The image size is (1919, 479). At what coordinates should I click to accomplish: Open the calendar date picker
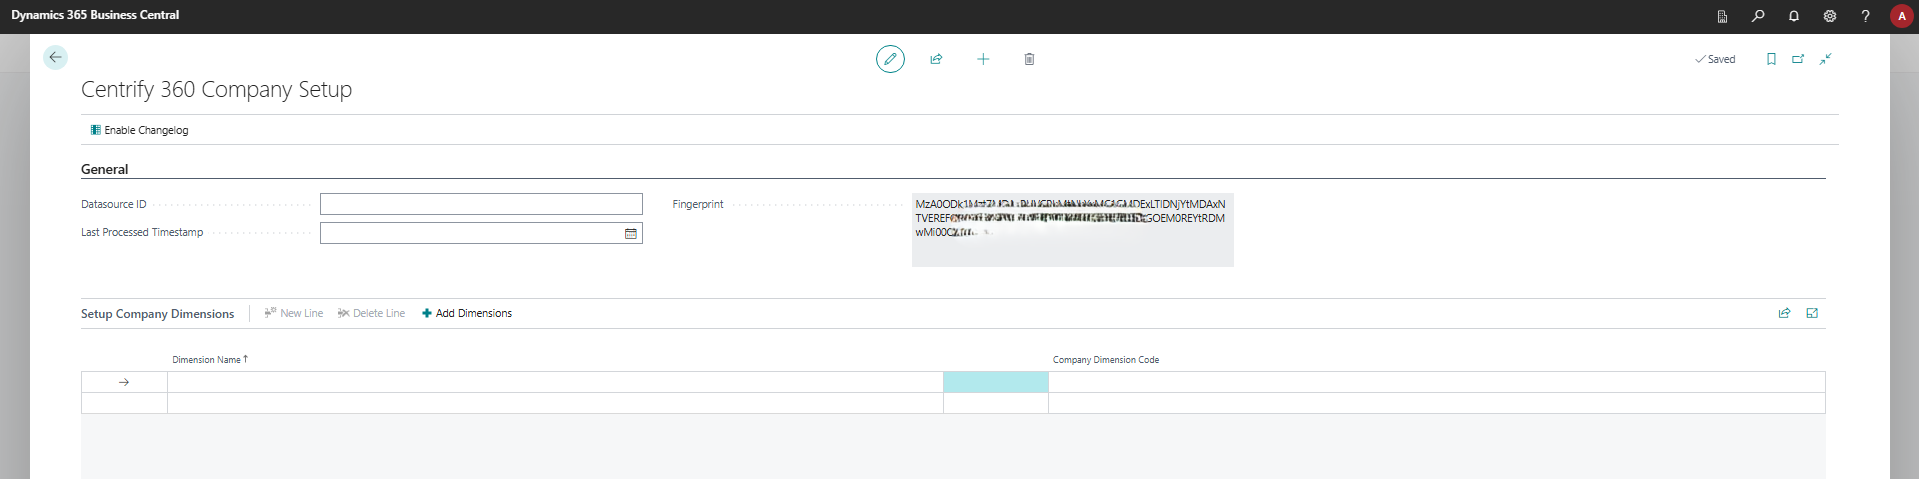tap(631, 234)
